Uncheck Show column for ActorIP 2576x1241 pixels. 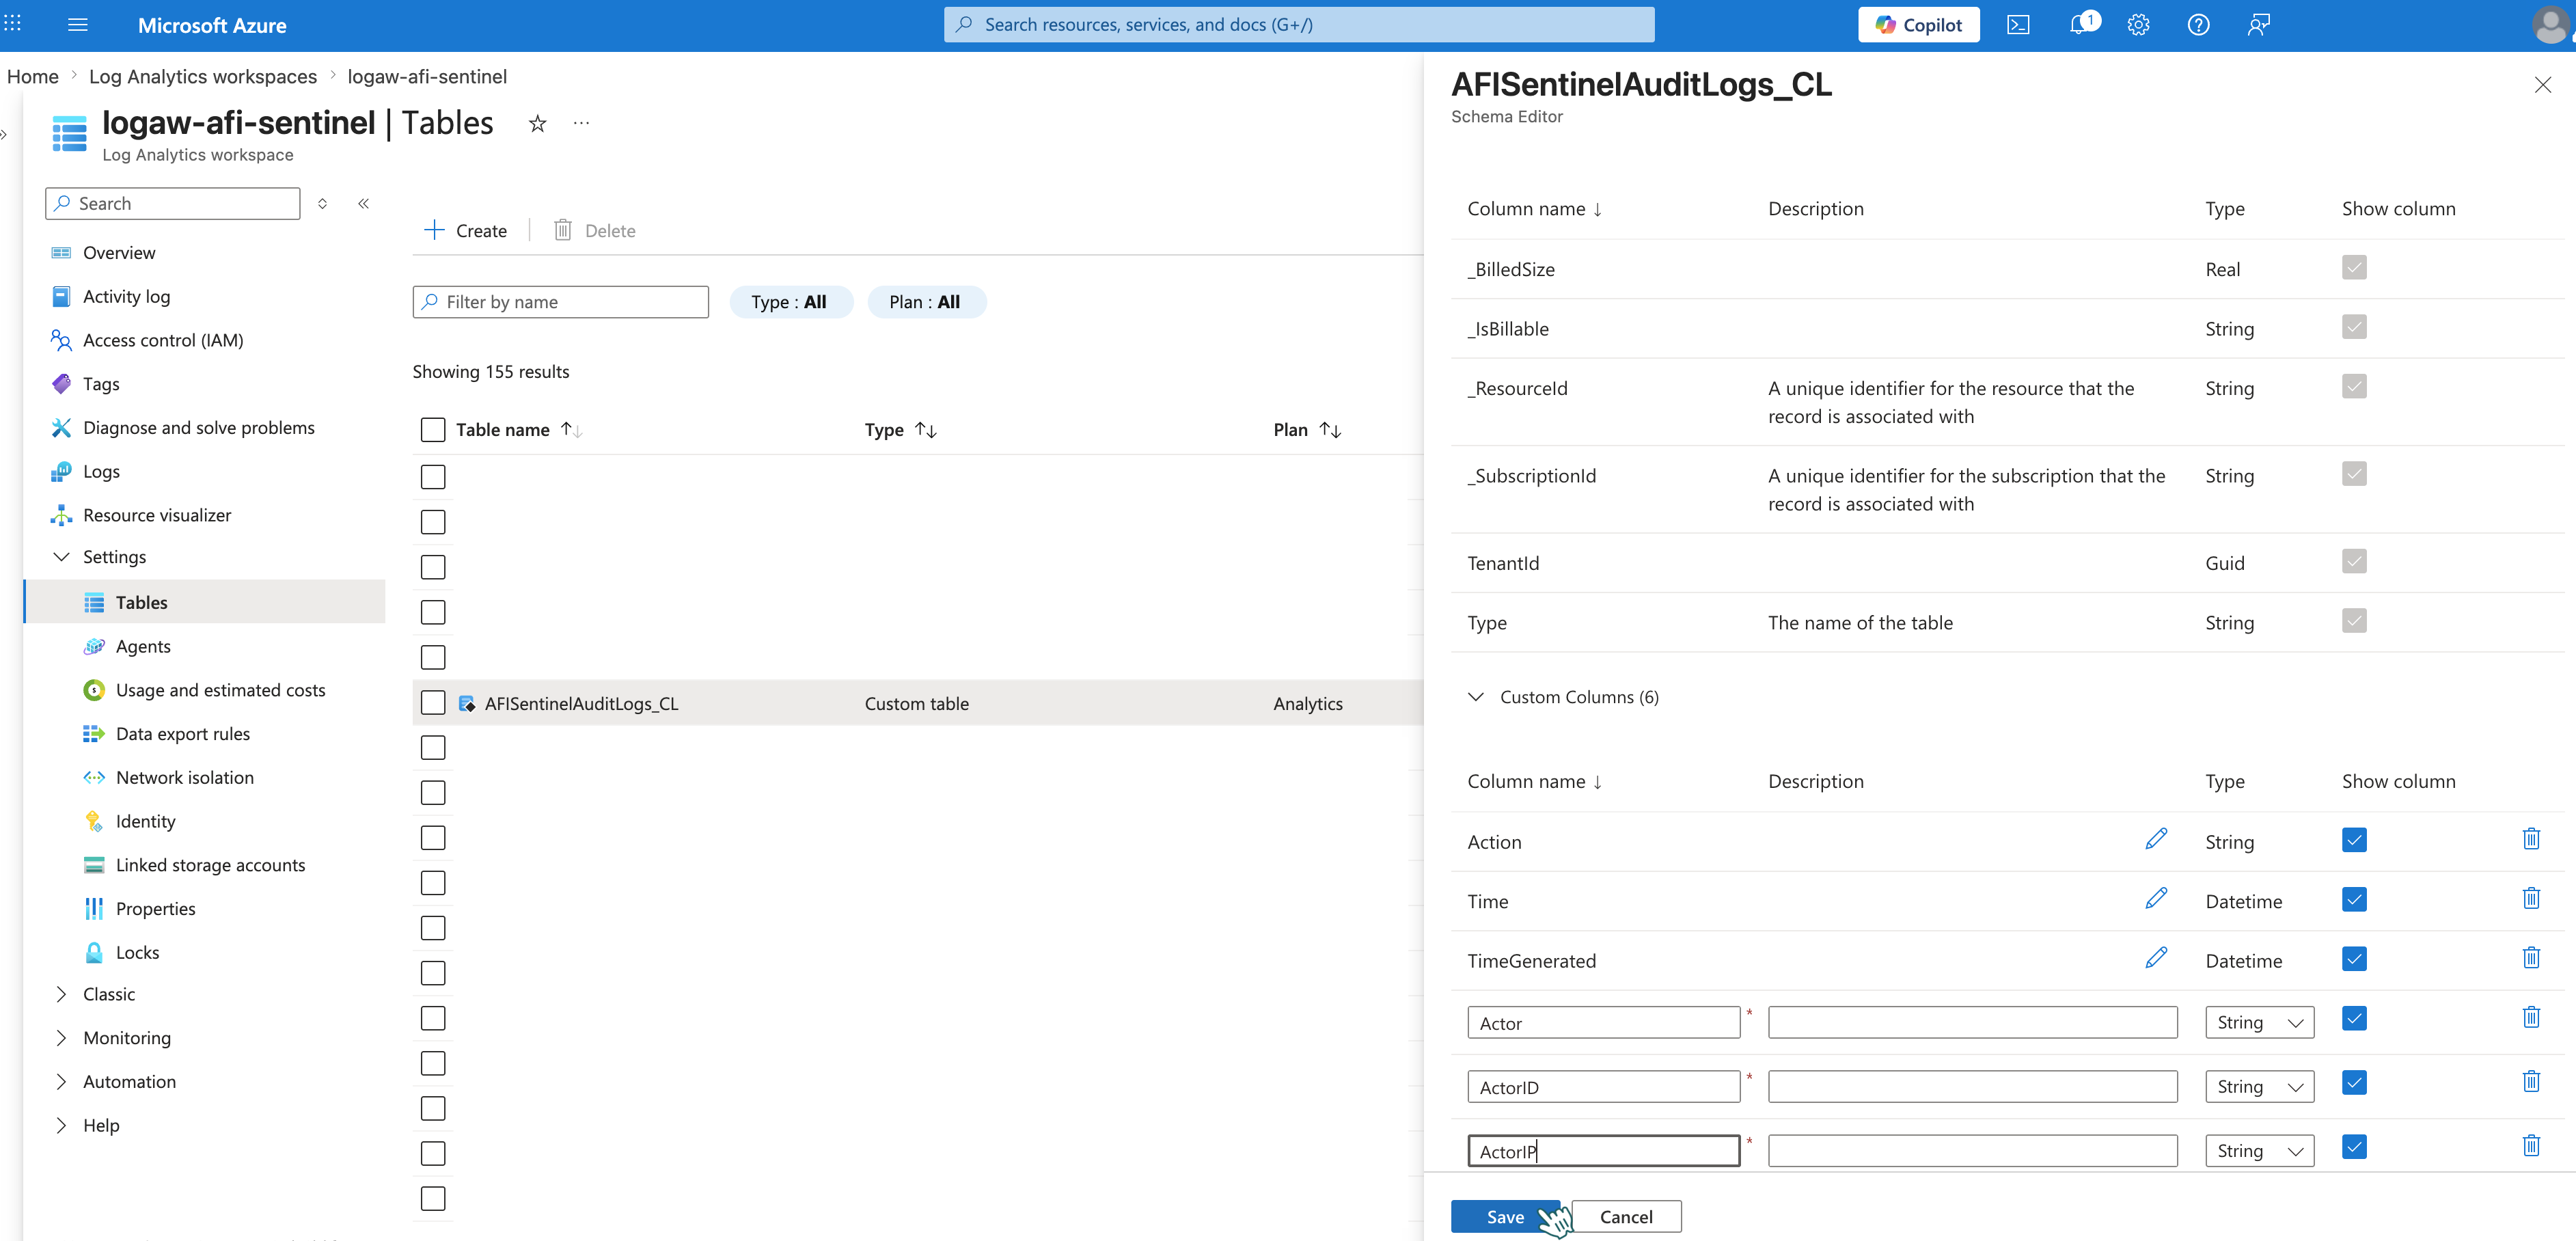tap(2354, 1147)
